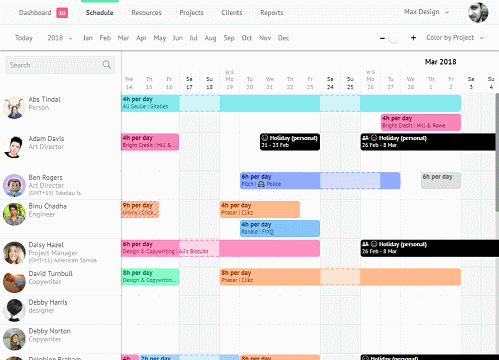Toggle the zoom level switch
The height and width of the screenshot is (360, 499).
click(397, 38)
